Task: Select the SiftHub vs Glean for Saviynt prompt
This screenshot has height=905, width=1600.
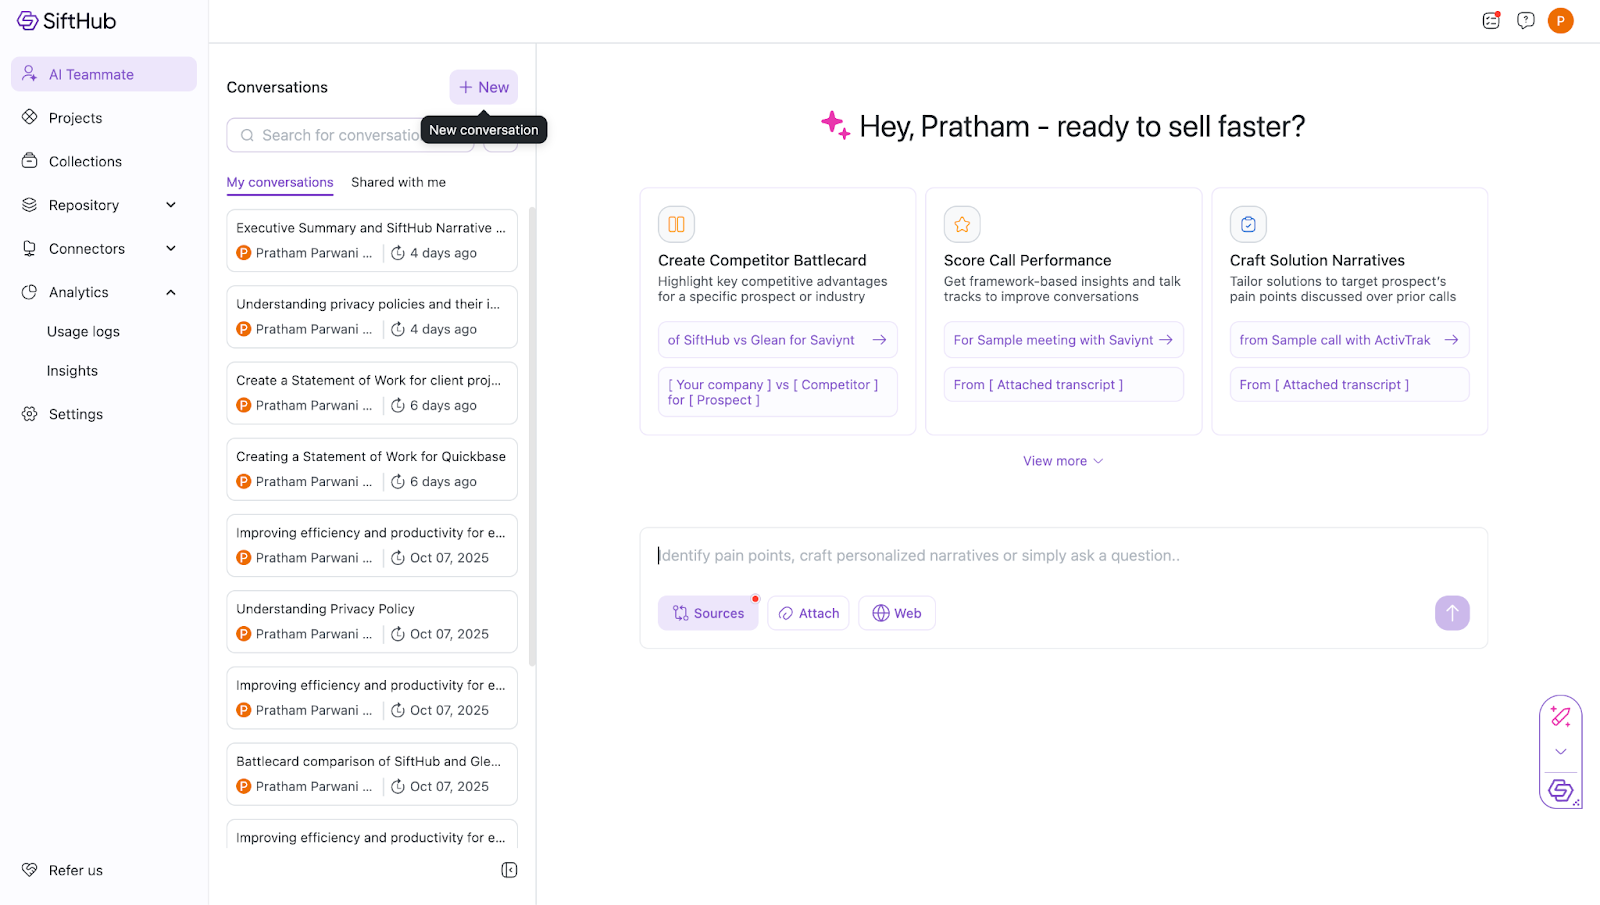Action: 777,340
